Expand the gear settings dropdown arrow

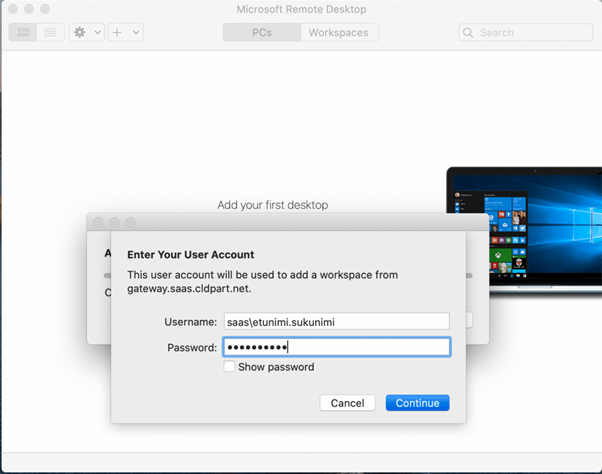(97, 32)
